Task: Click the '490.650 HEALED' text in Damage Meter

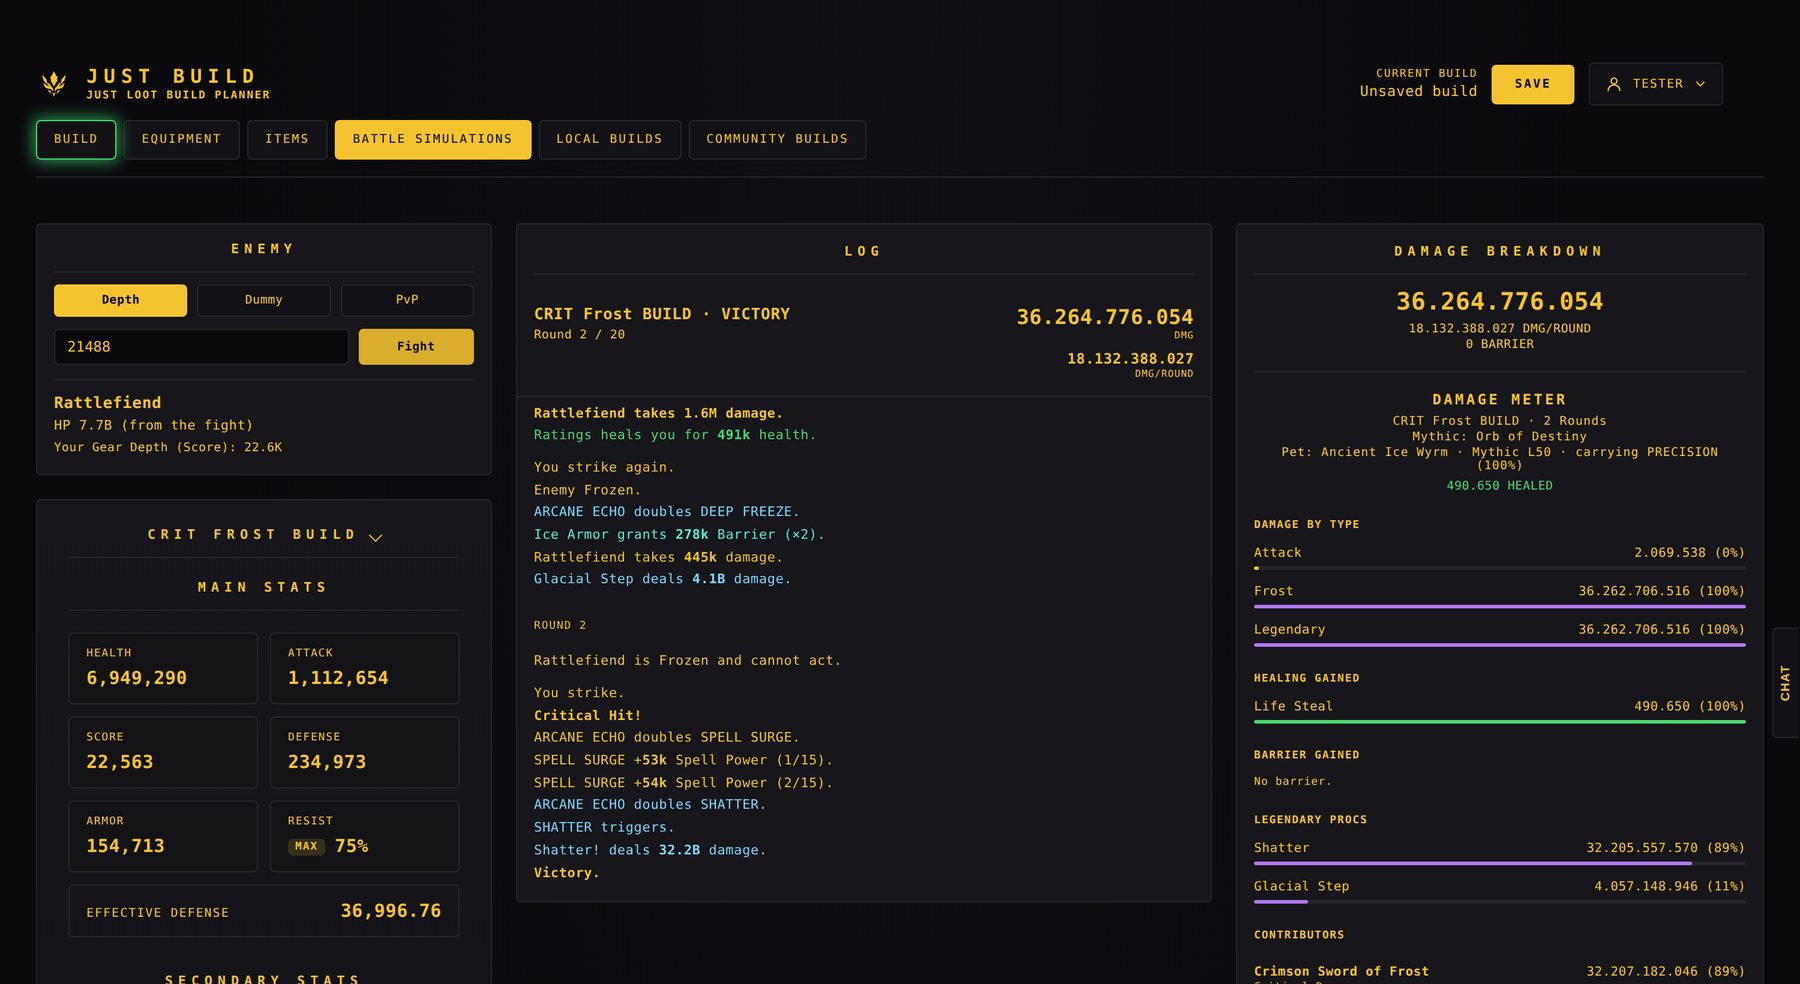Action: [x=1499, y=486]
